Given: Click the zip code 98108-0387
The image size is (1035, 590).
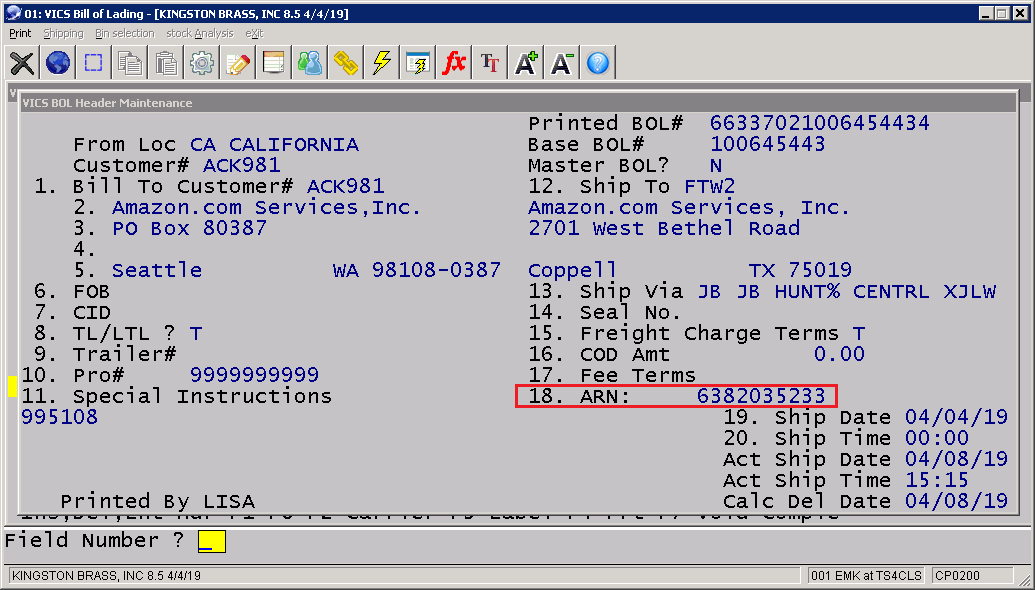Looking at the screenshot, I should tap(436, 270).
